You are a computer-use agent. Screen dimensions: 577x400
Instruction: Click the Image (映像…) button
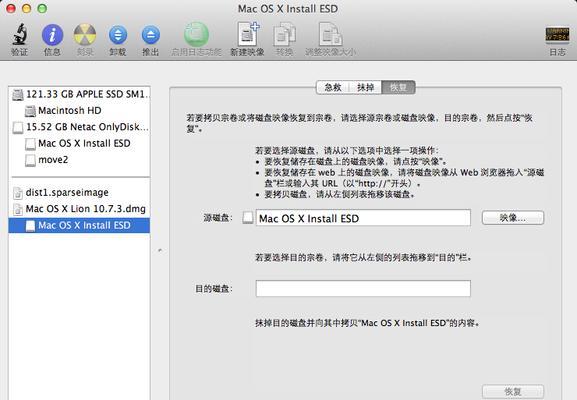(x=513, y=218)
